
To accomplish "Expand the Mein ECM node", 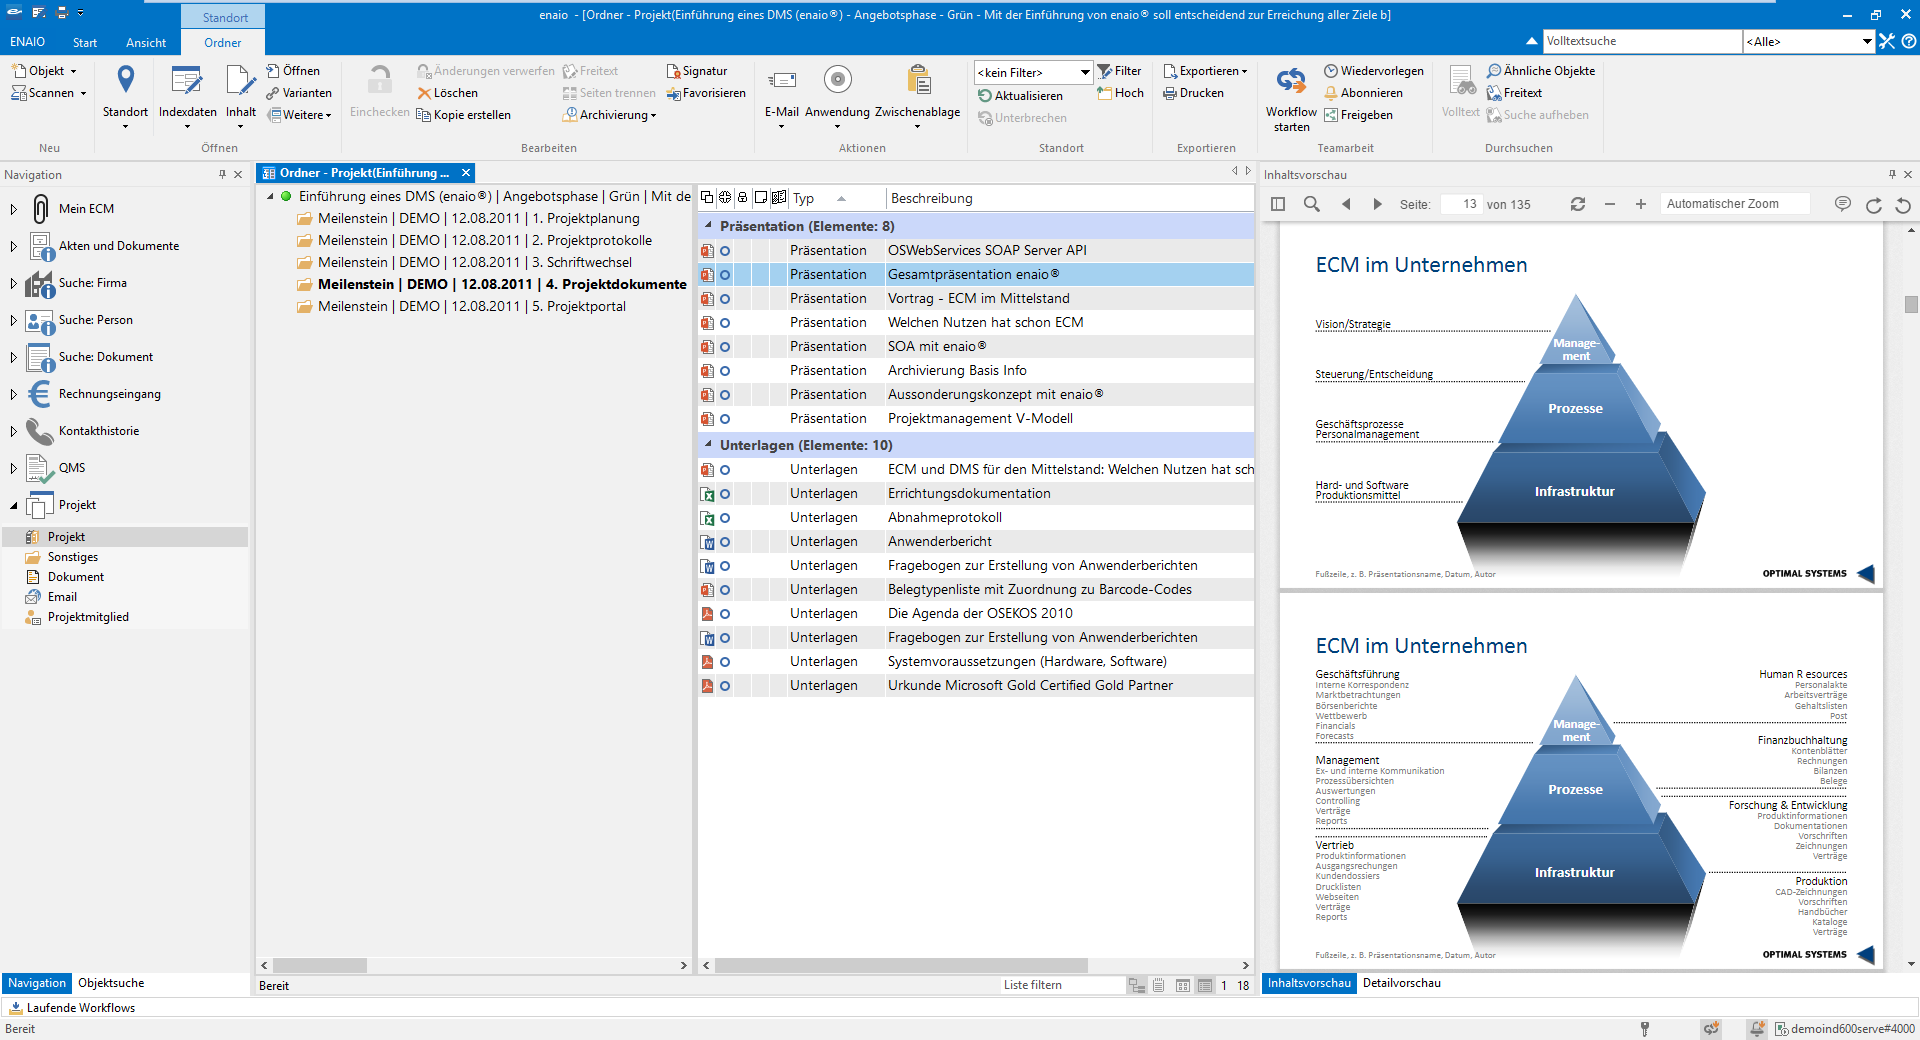I will [x=13, y=209].
